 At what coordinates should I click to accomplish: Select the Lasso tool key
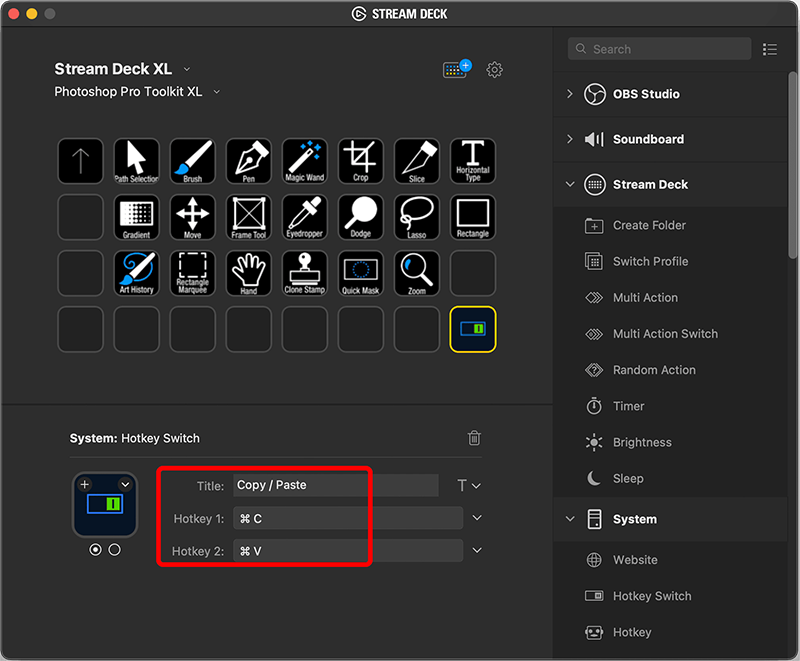[x=417, y=217]
